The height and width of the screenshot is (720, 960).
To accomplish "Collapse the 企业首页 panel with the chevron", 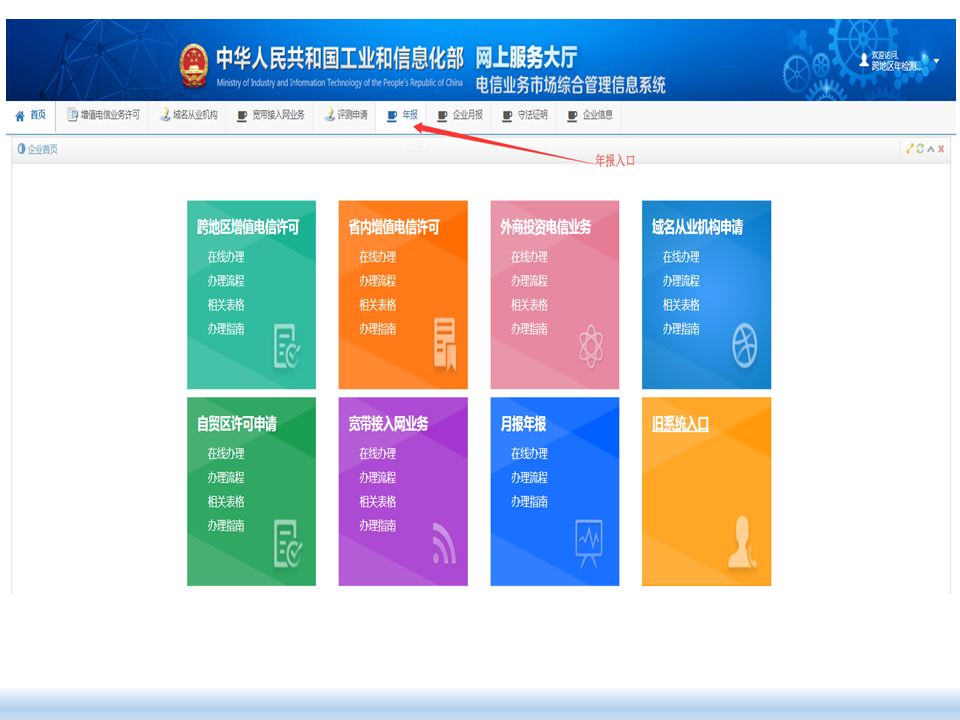I will click(x=931, y=149).
